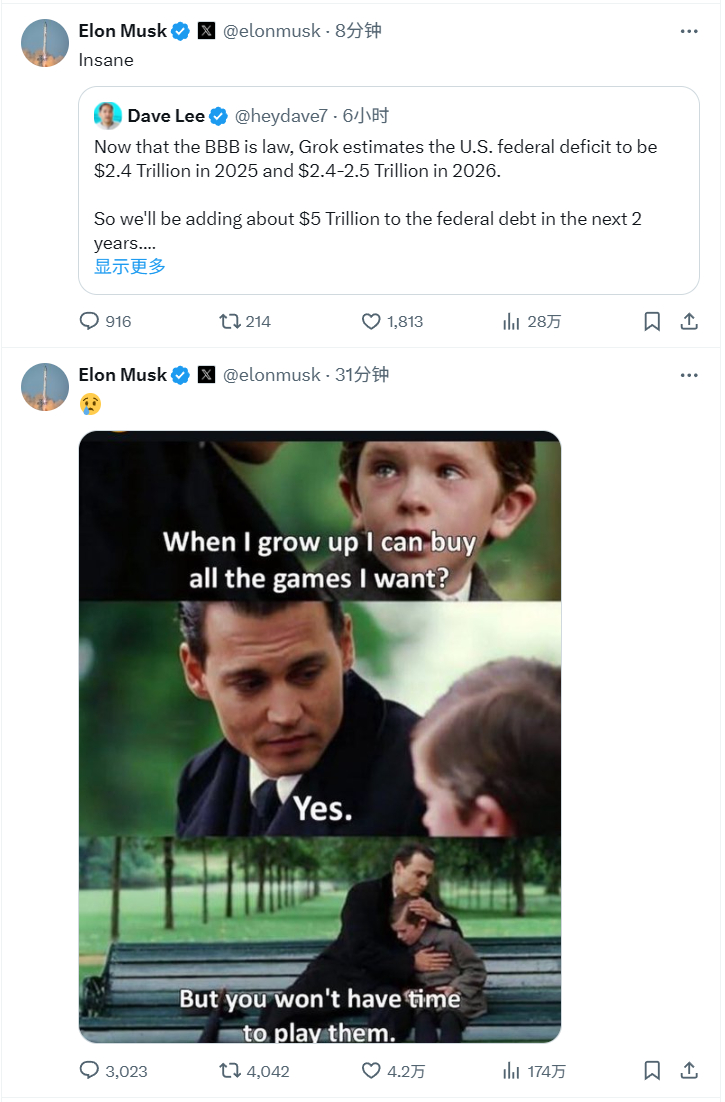Open Elon Musk's avatar on first tweet
This screenshot has height=1102, width=725.
(45, 43)
